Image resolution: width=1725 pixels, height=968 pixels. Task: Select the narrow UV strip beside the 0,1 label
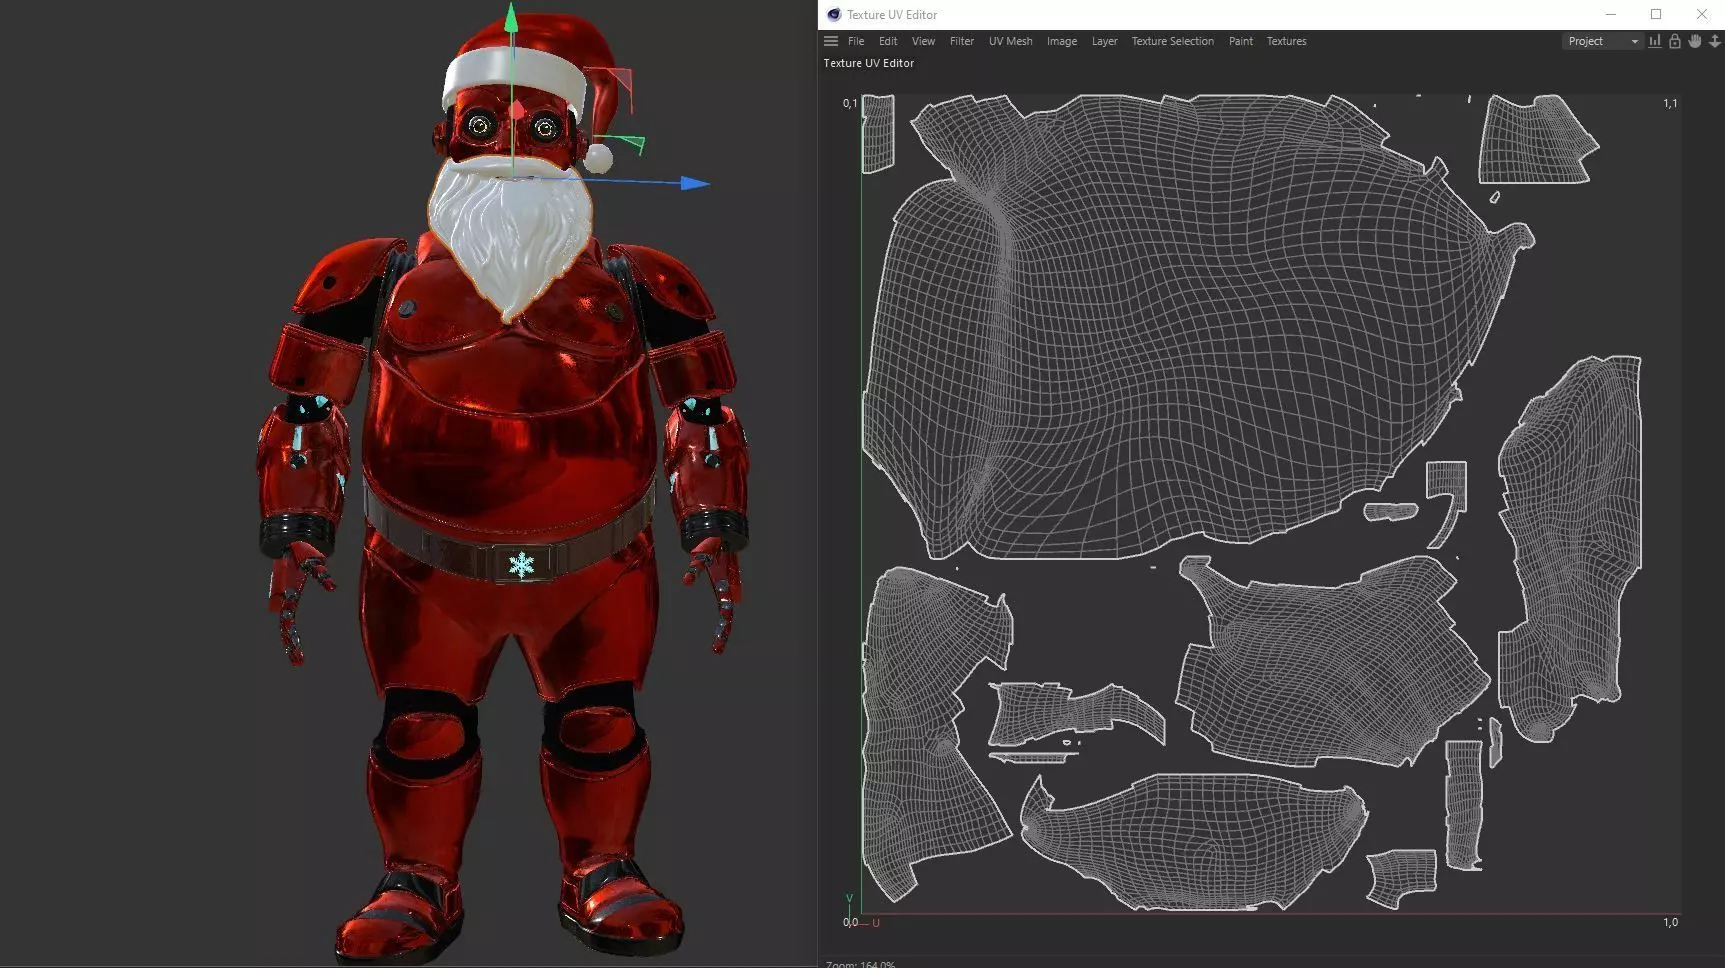[877, 133]
